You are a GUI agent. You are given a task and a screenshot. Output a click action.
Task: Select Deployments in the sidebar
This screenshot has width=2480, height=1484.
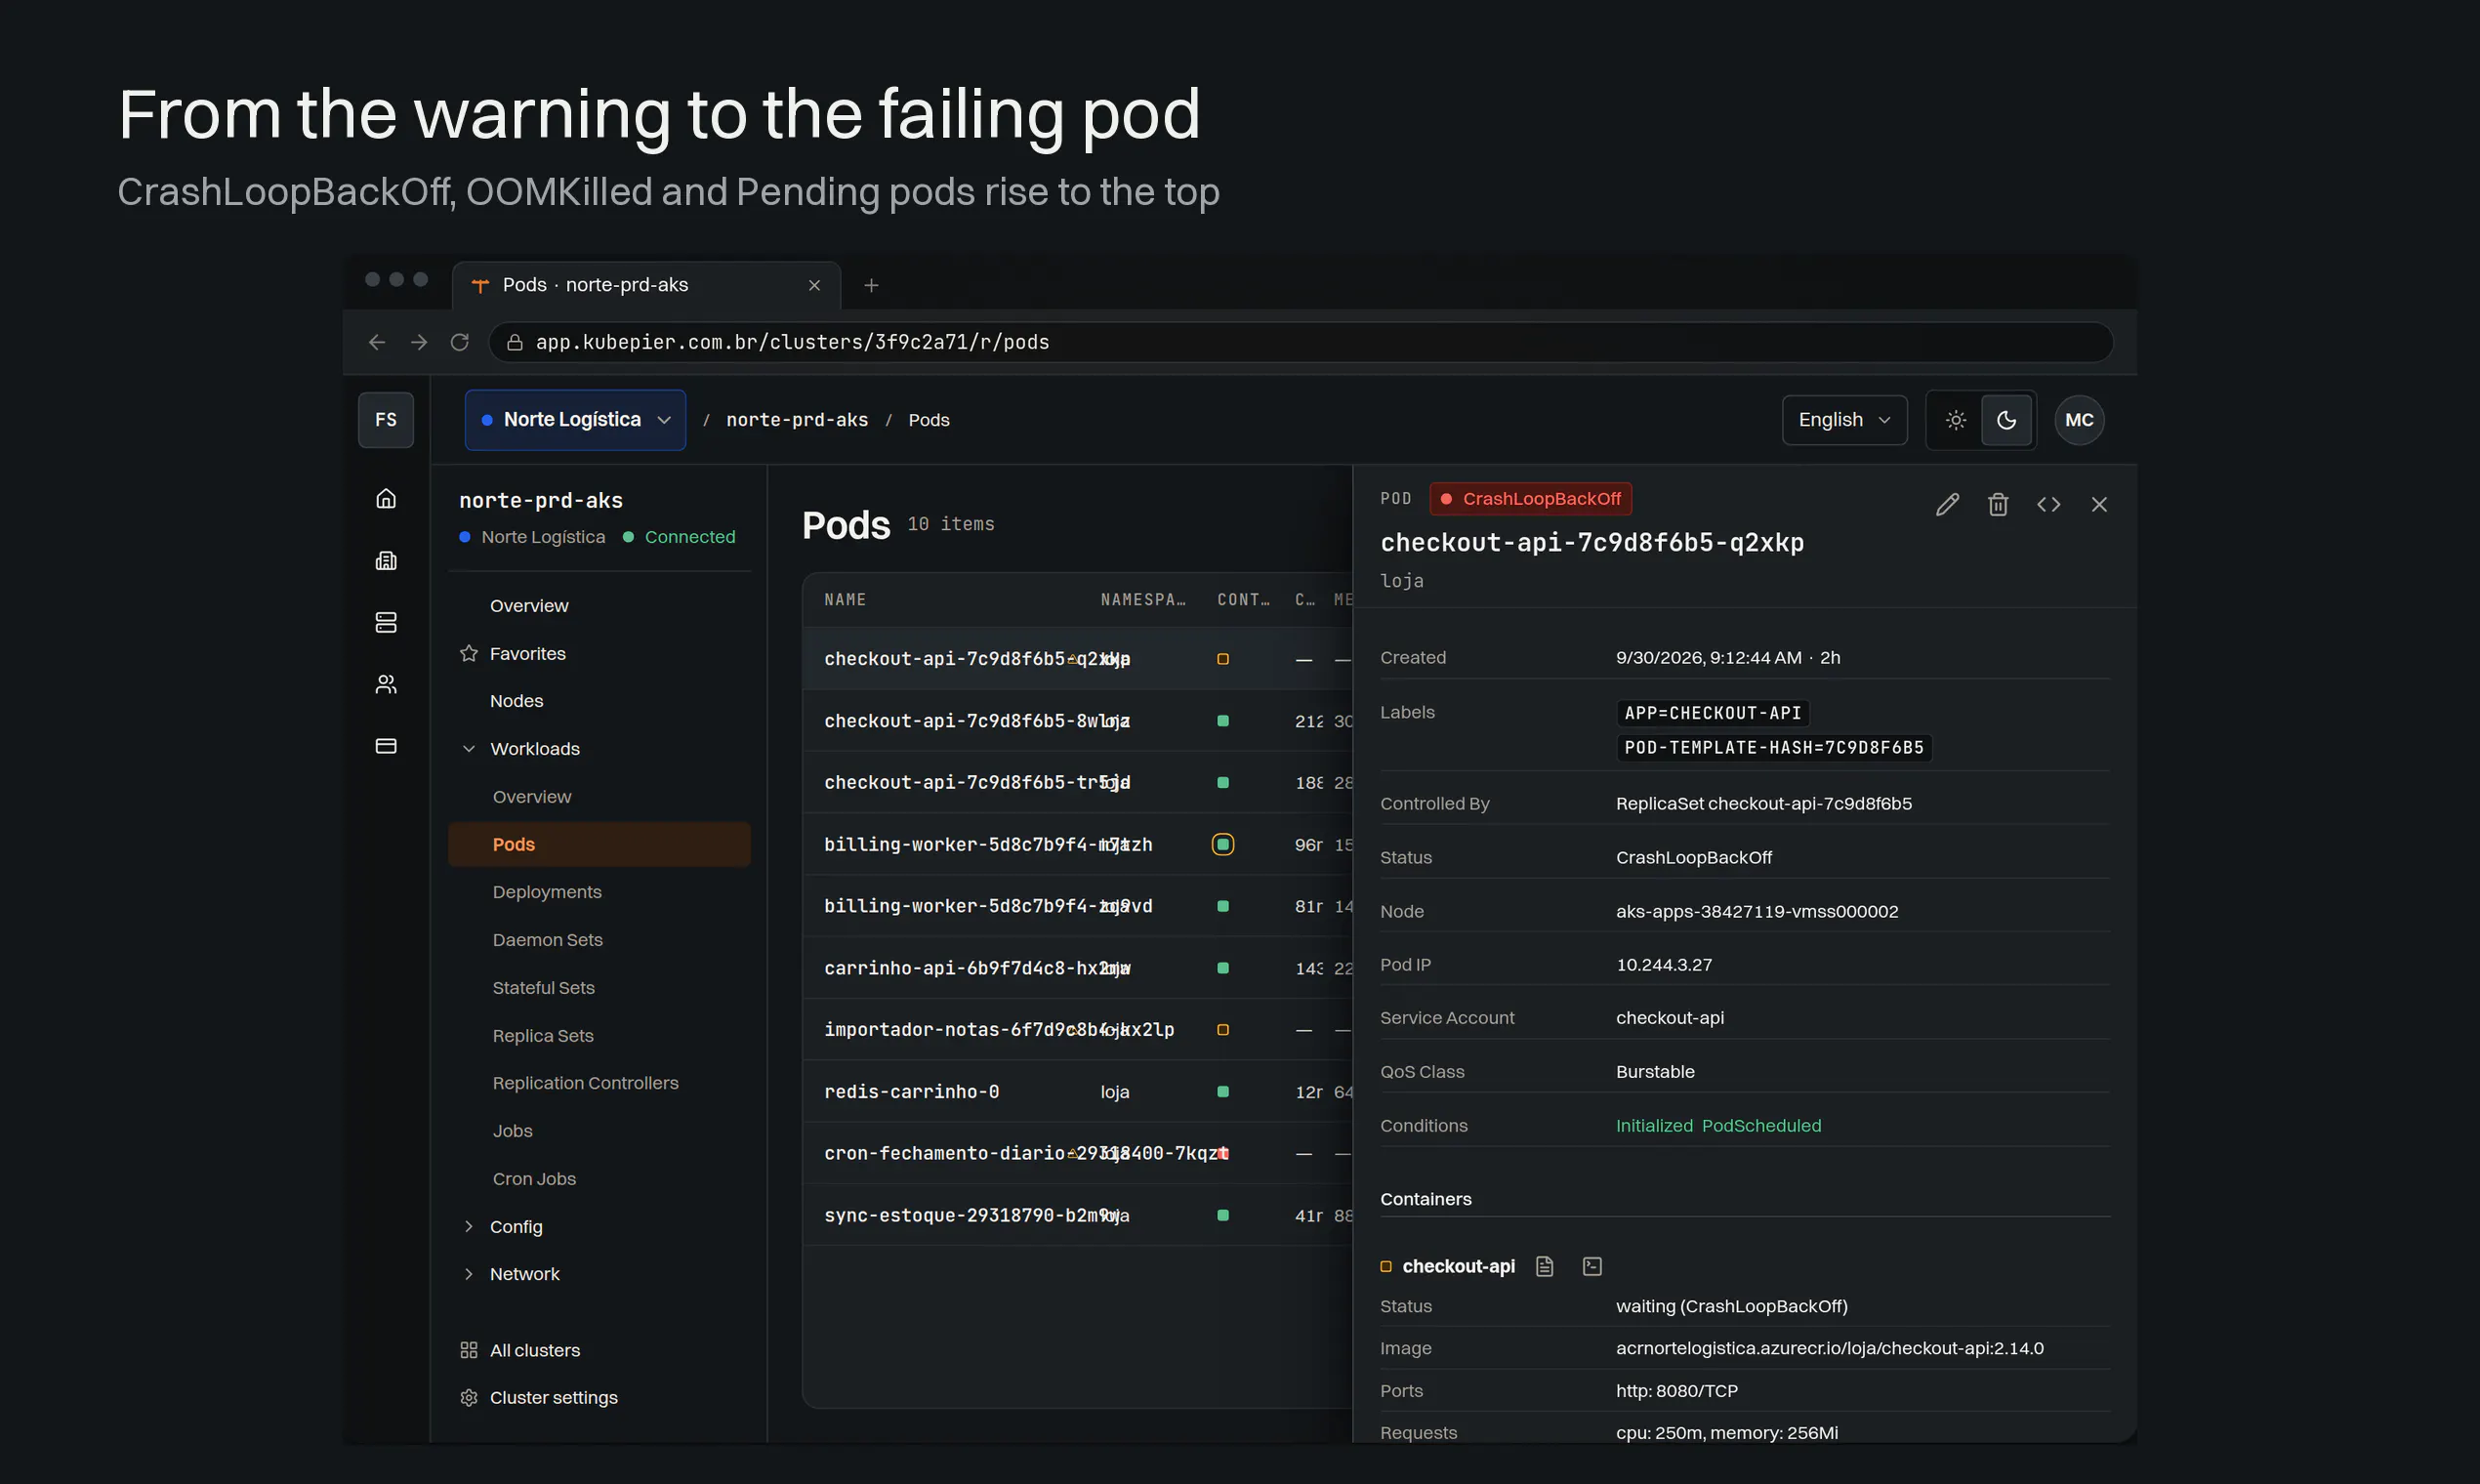[599, 892]
